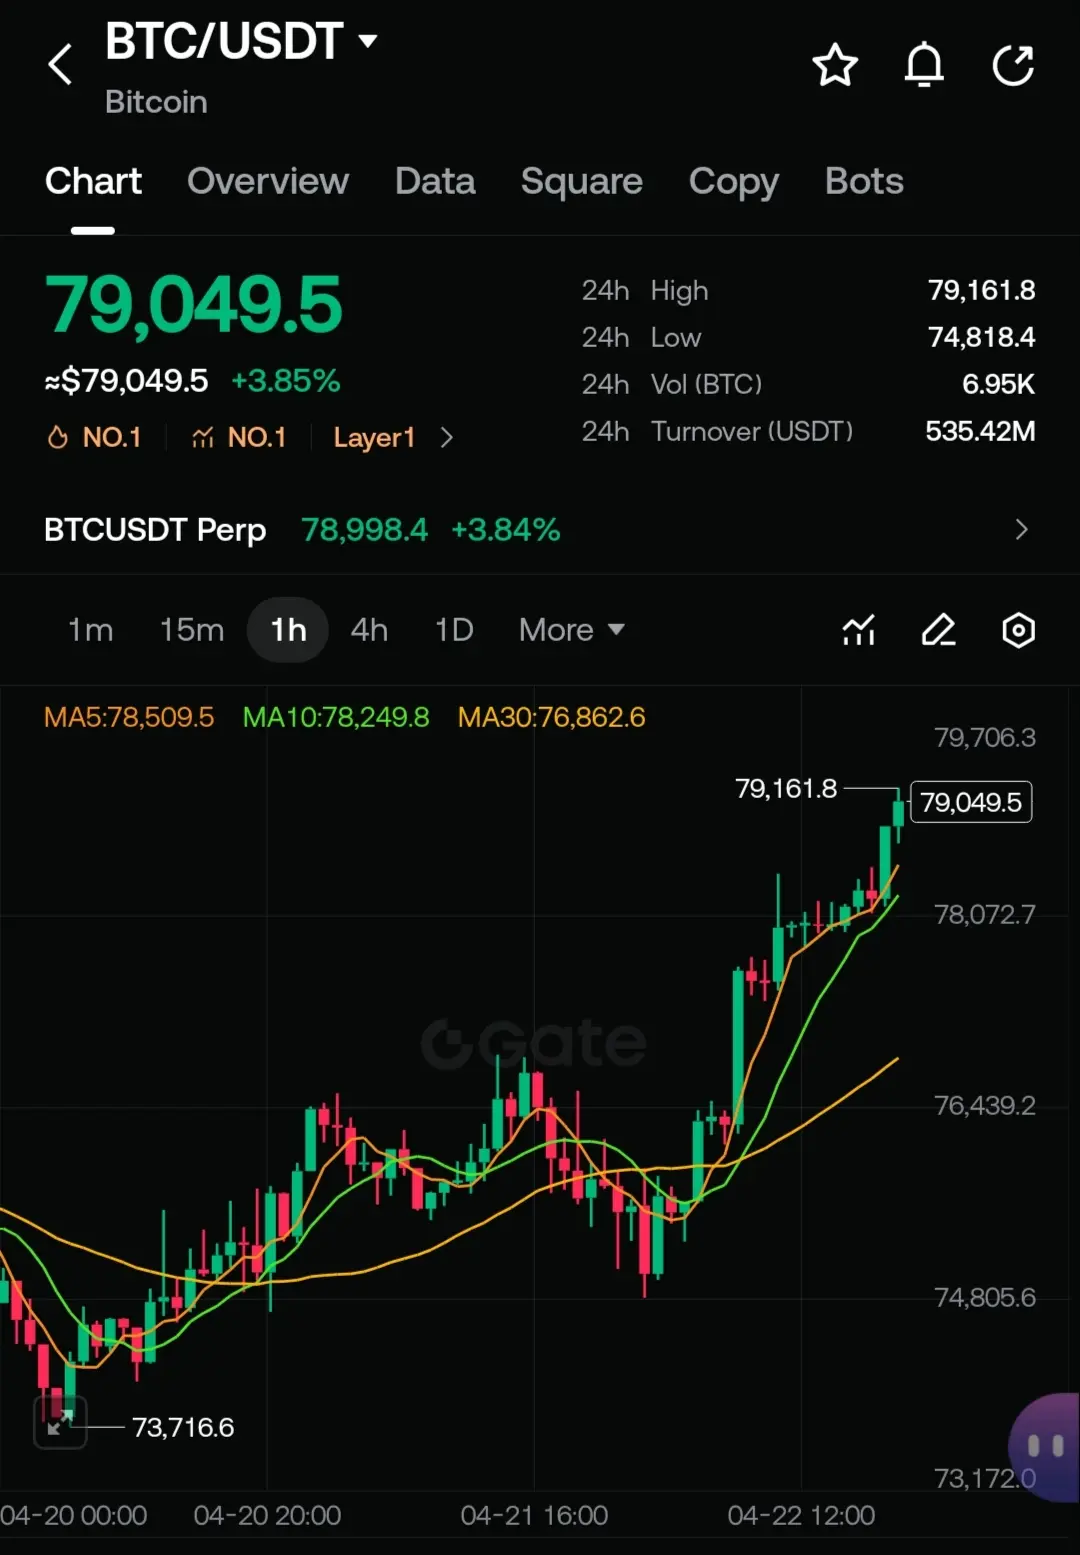Tap the 24h High value 79,161.8

point(982,290)
